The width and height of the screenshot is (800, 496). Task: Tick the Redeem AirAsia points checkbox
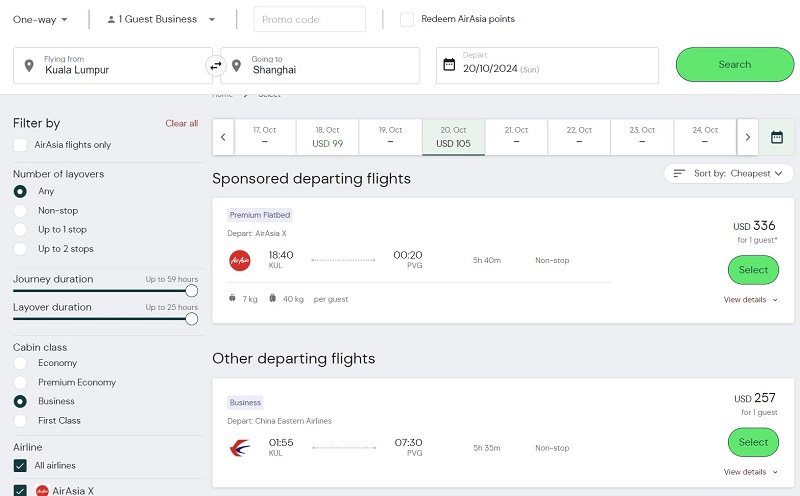tap(407, 19)
